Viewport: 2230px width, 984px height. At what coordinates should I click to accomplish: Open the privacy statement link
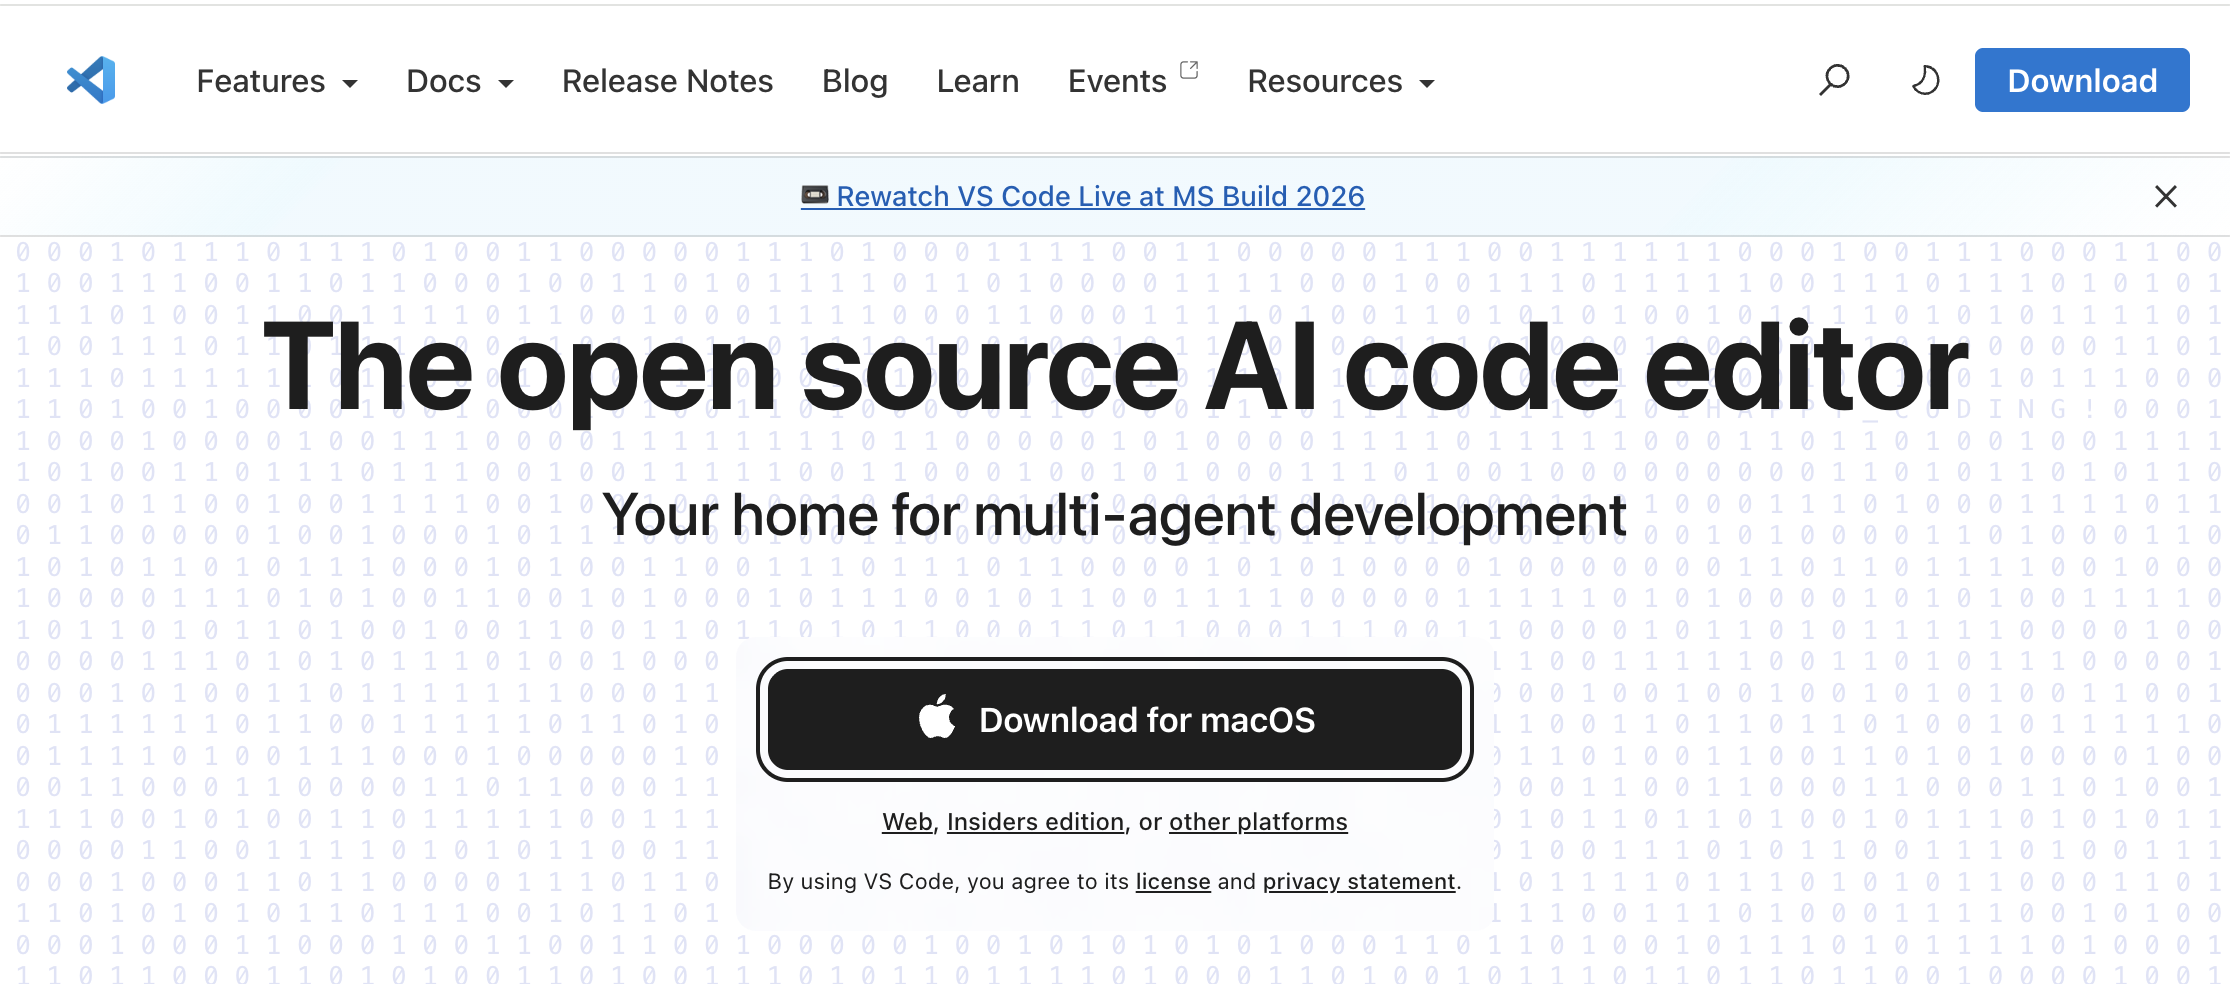1359,881
